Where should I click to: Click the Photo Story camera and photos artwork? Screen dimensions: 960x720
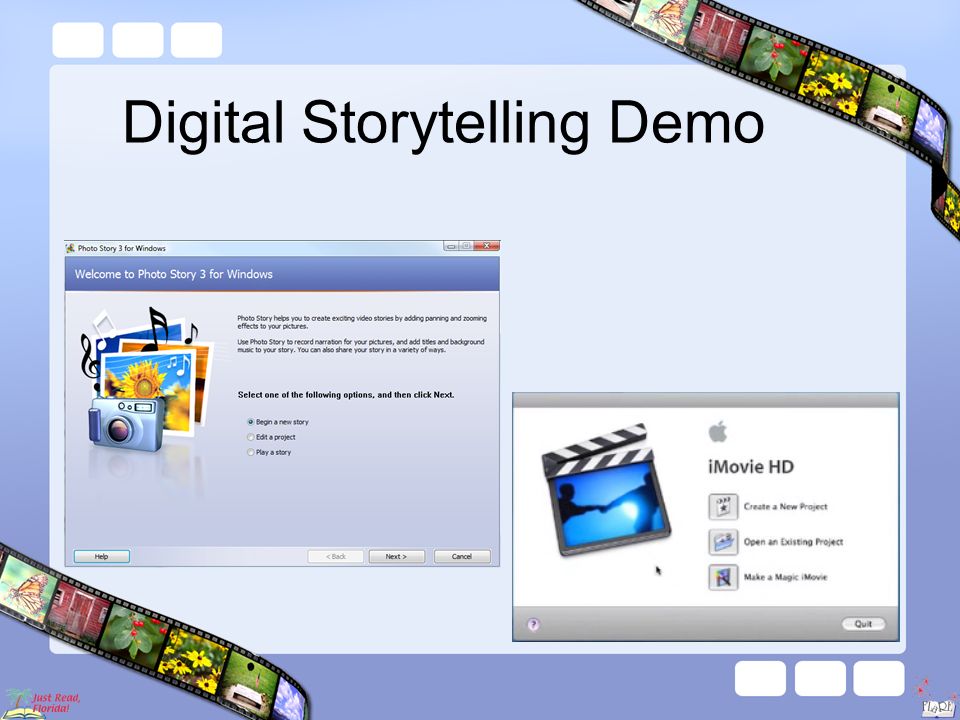147,380
